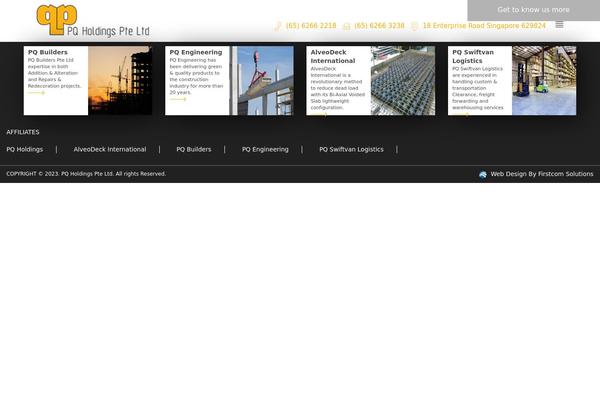600x400 pixels.
Task: Go to PQ Swiftvan Logistics affiliate link
Action: coord(351,149)
